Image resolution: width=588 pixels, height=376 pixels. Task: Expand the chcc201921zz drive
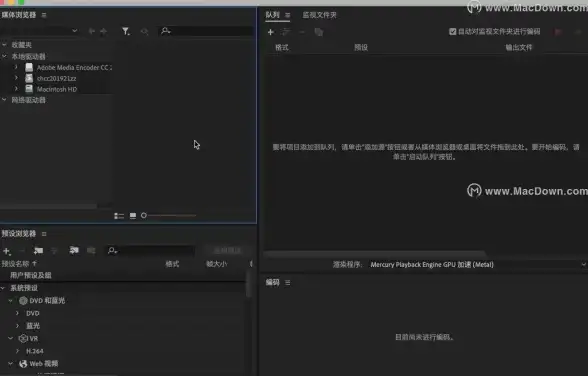tap(16, 78)
